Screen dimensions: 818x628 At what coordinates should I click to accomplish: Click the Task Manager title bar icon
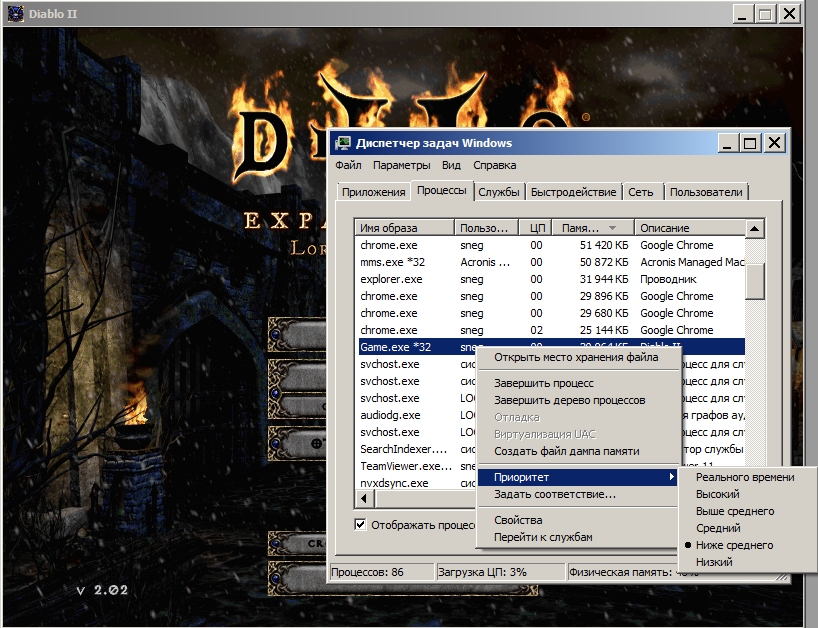343,143
